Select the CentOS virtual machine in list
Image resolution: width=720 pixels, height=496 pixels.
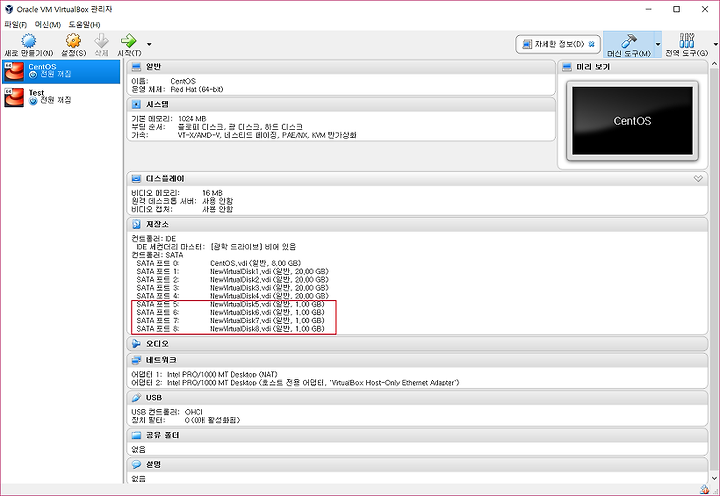click(x=61, y=71)
